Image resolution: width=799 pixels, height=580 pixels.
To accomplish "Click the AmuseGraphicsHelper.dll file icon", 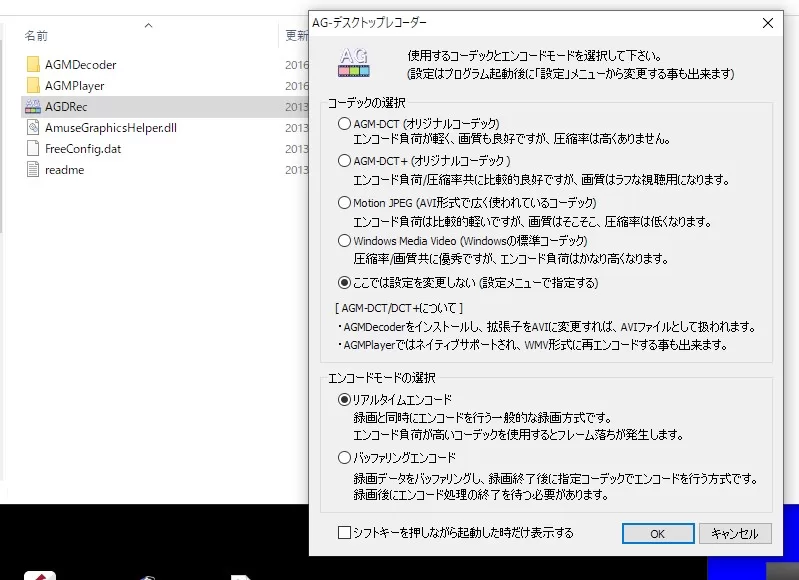I will 33,127.
